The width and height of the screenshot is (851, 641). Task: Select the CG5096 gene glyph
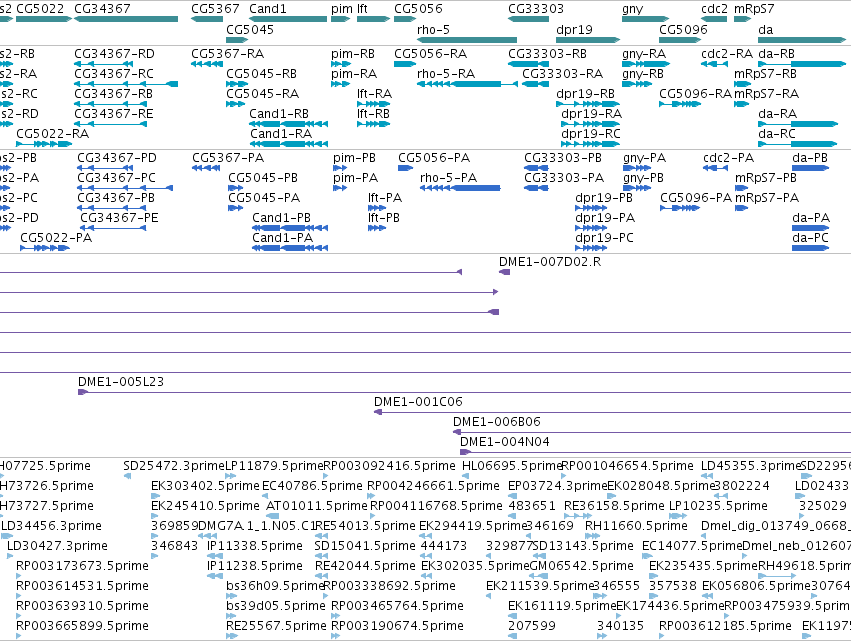tap(679, 40)
